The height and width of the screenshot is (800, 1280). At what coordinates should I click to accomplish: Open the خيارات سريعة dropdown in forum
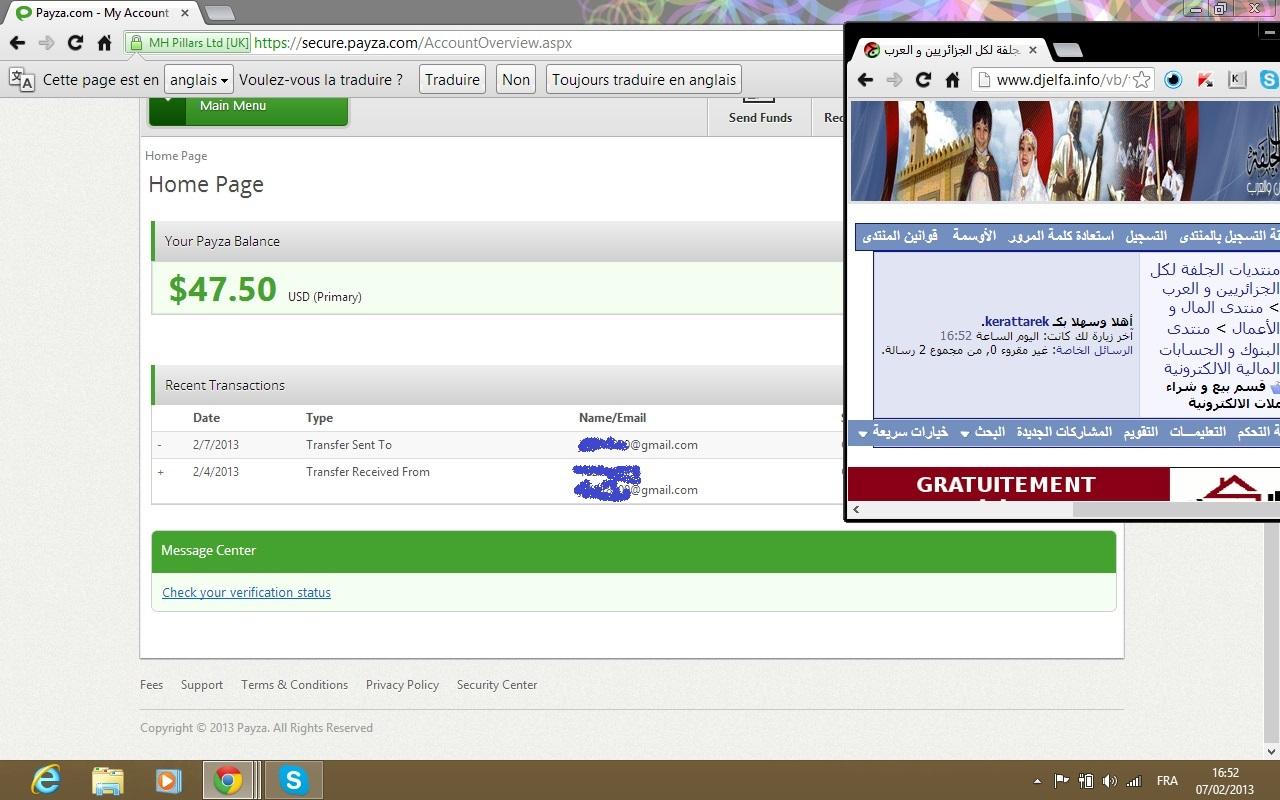pos(905,432)
